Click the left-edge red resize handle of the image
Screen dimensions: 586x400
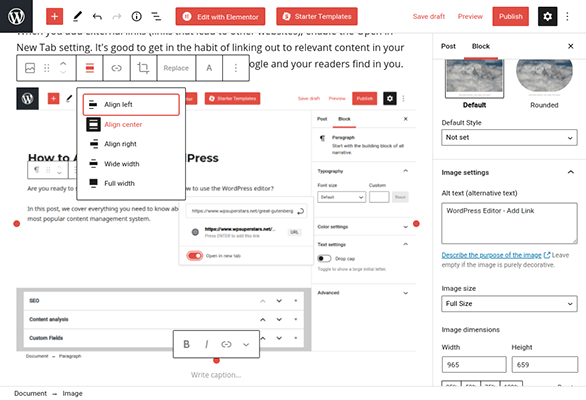16,224
